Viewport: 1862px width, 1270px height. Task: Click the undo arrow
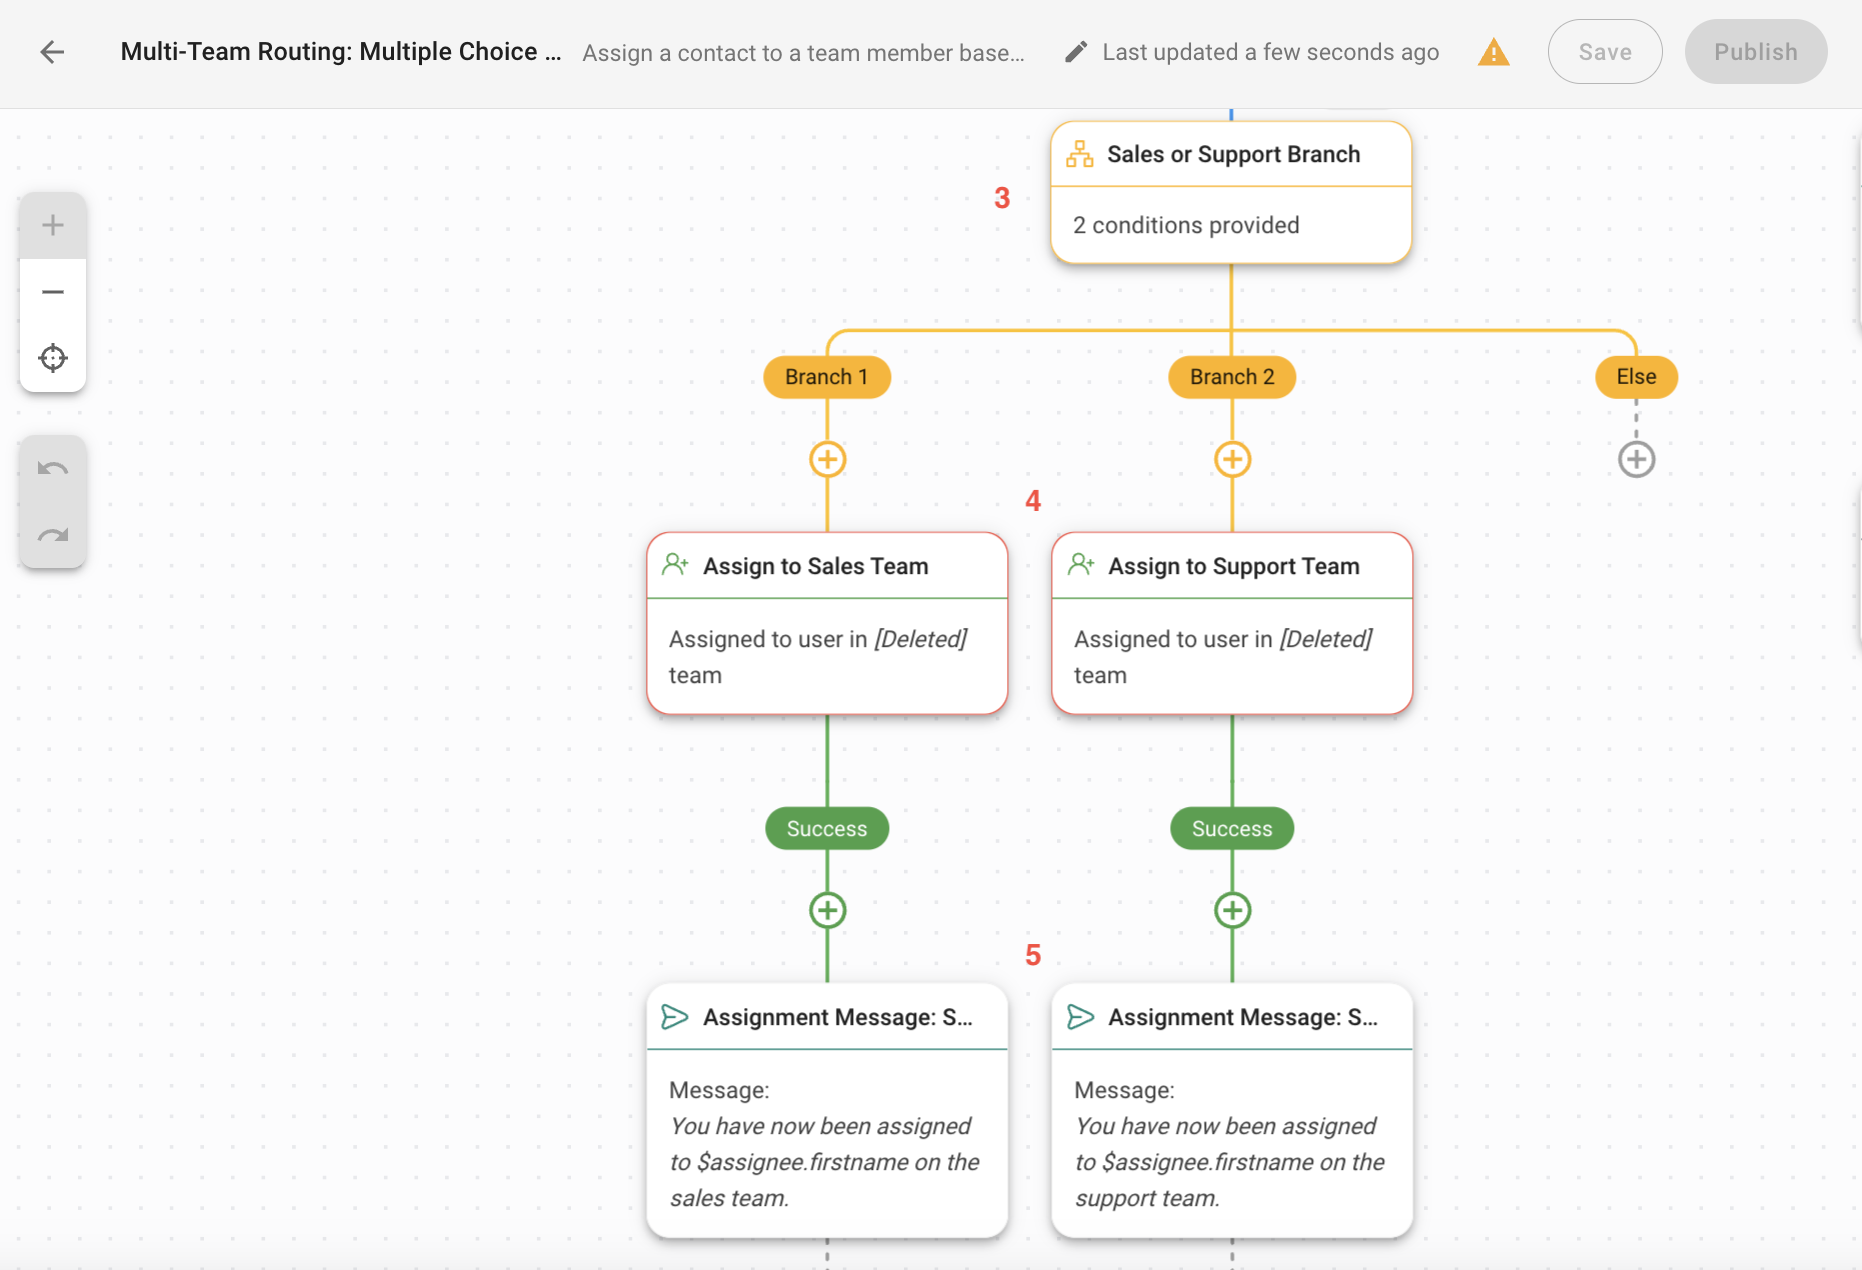(53, 469)
